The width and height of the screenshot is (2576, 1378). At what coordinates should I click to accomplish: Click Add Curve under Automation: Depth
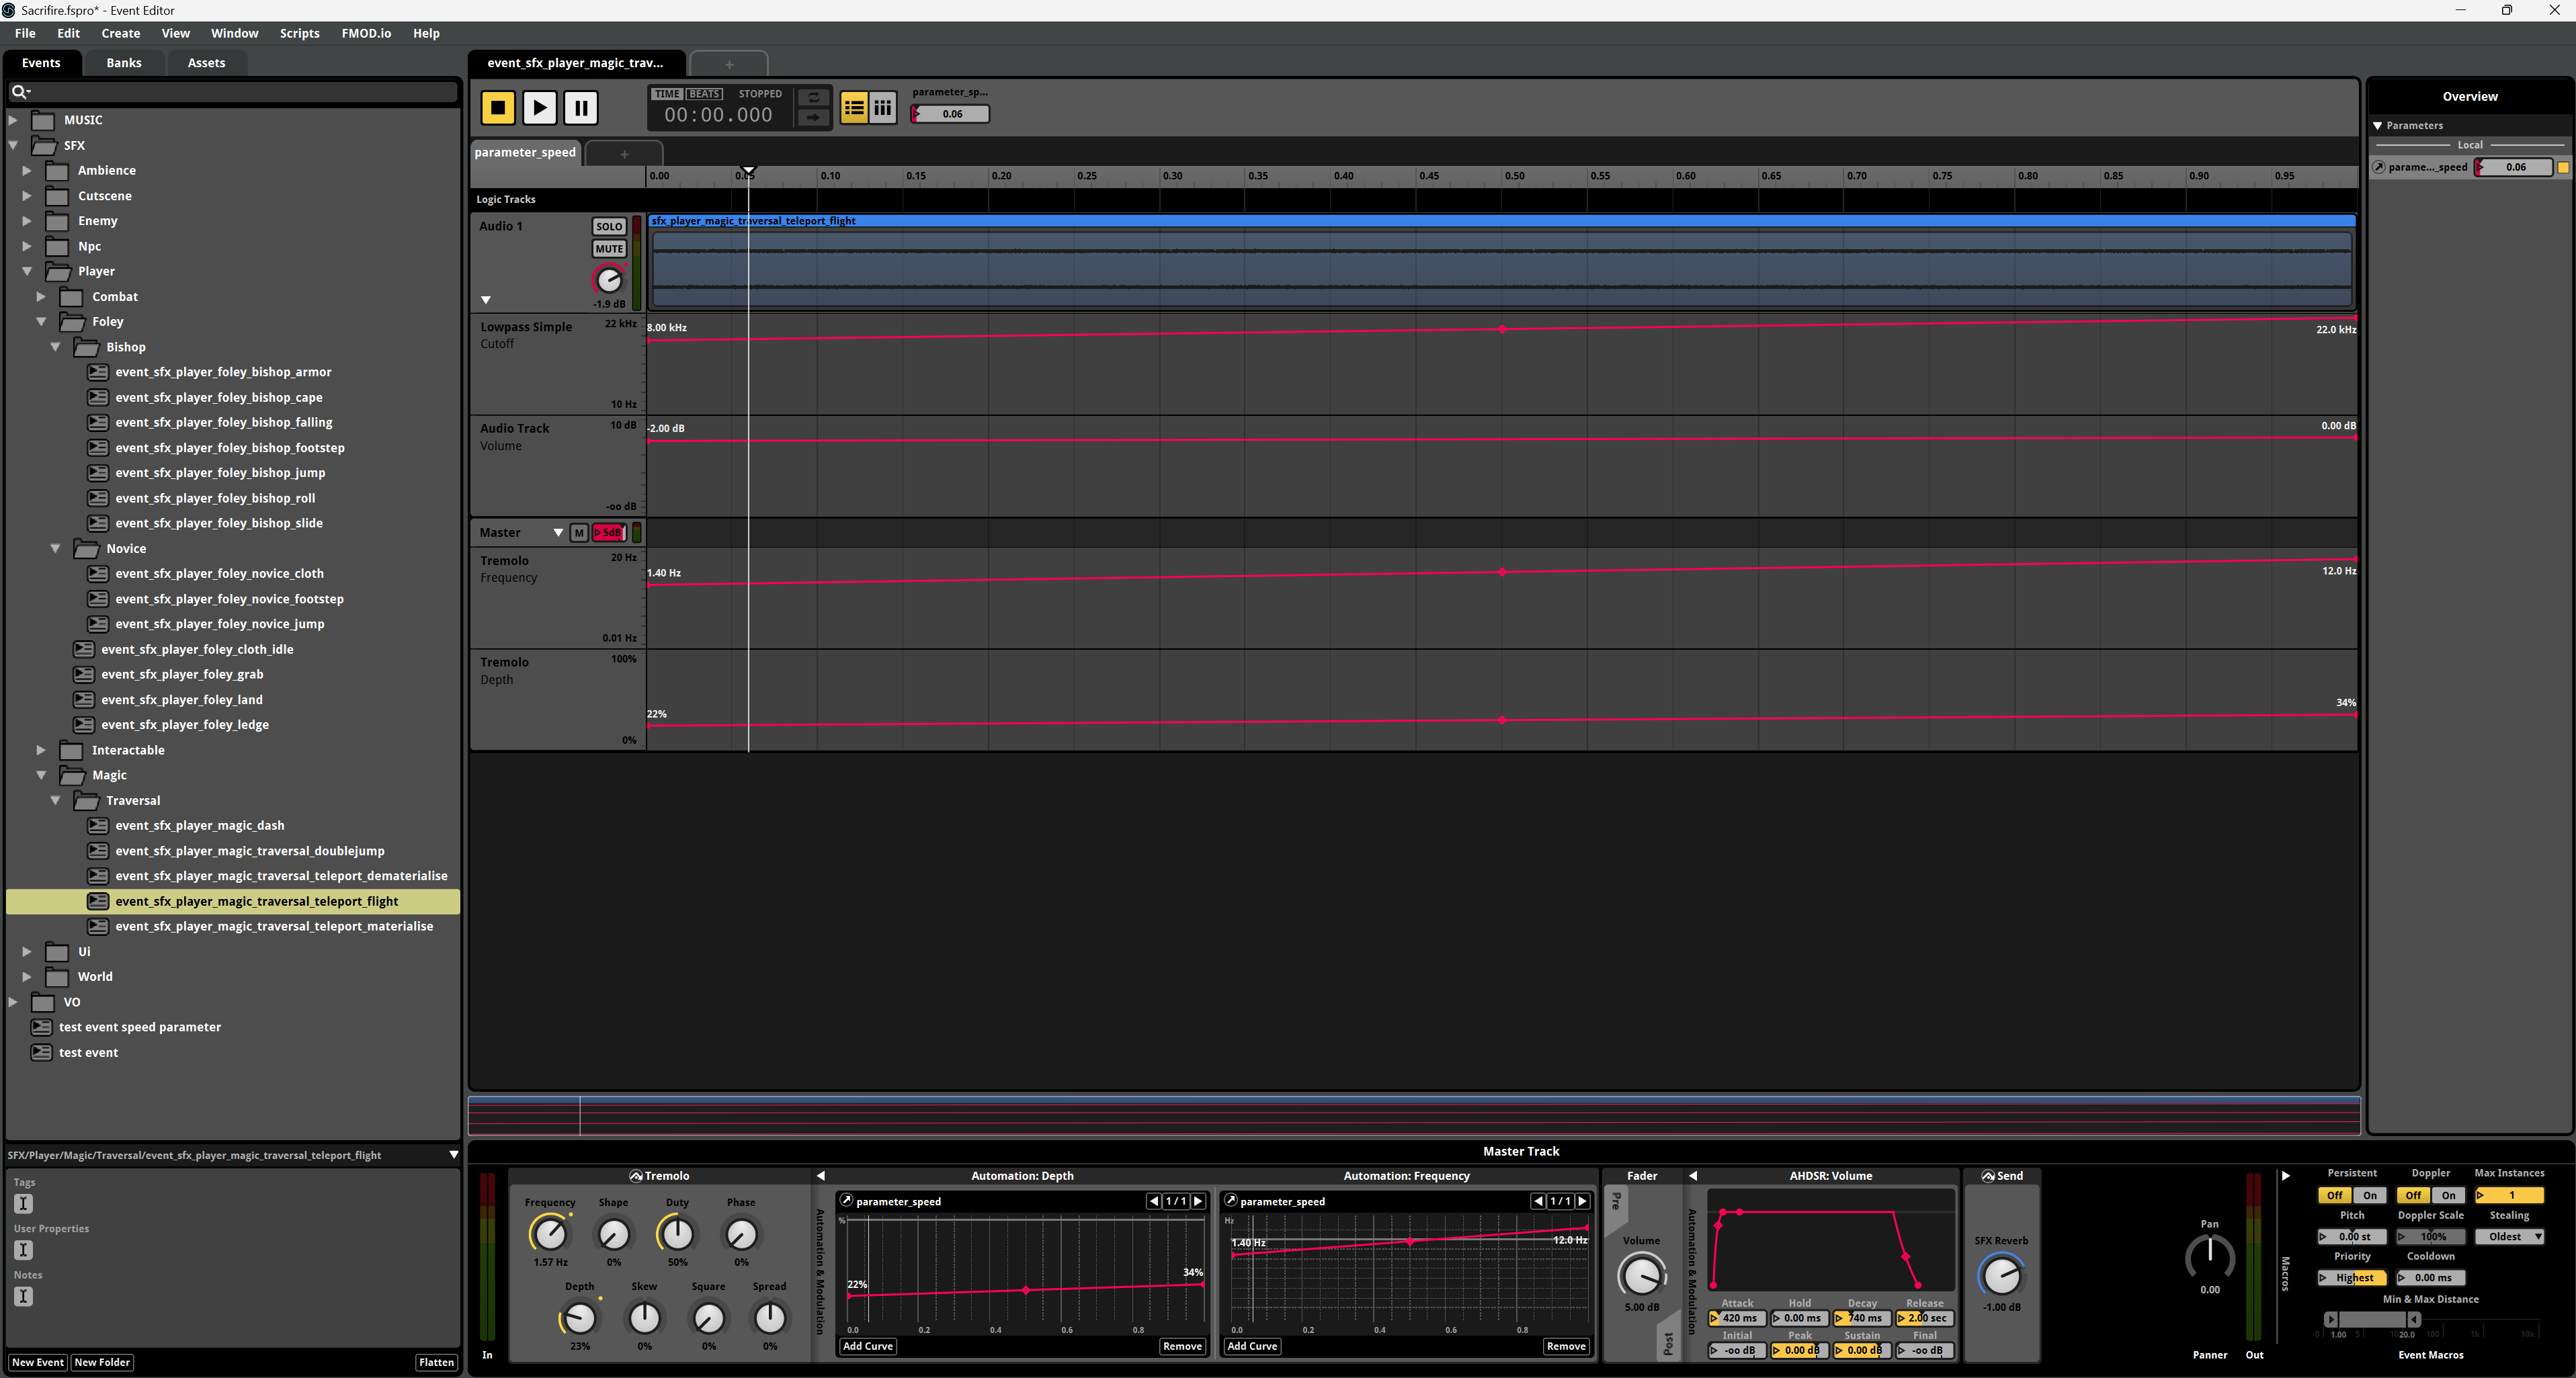pyautogui.click(x=867, y=1346)
